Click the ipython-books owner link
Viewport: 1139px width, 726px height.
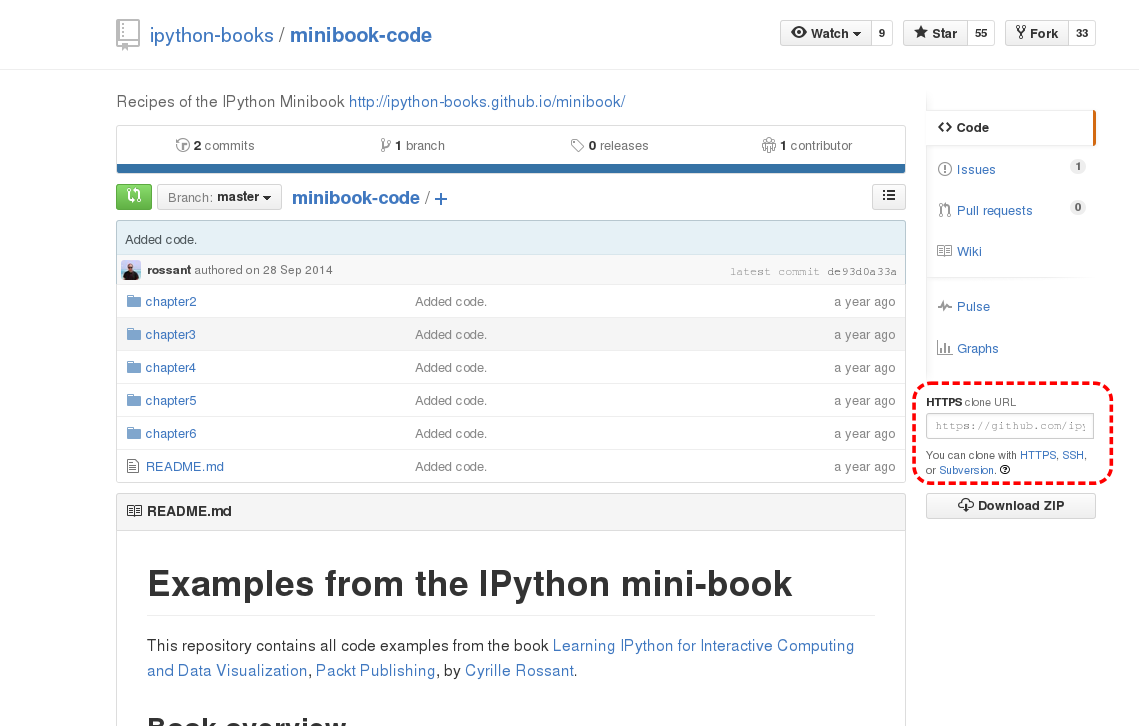[x=211, y=35]
